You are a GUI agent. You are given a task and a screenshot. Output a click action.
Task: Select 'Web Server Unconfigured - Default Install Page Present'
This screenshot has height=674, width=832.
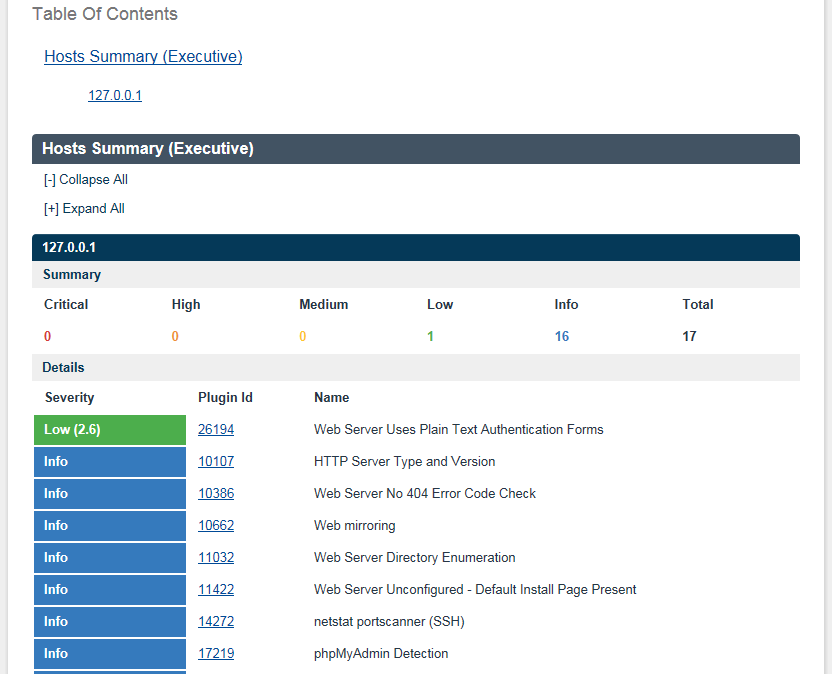point(475,589)
